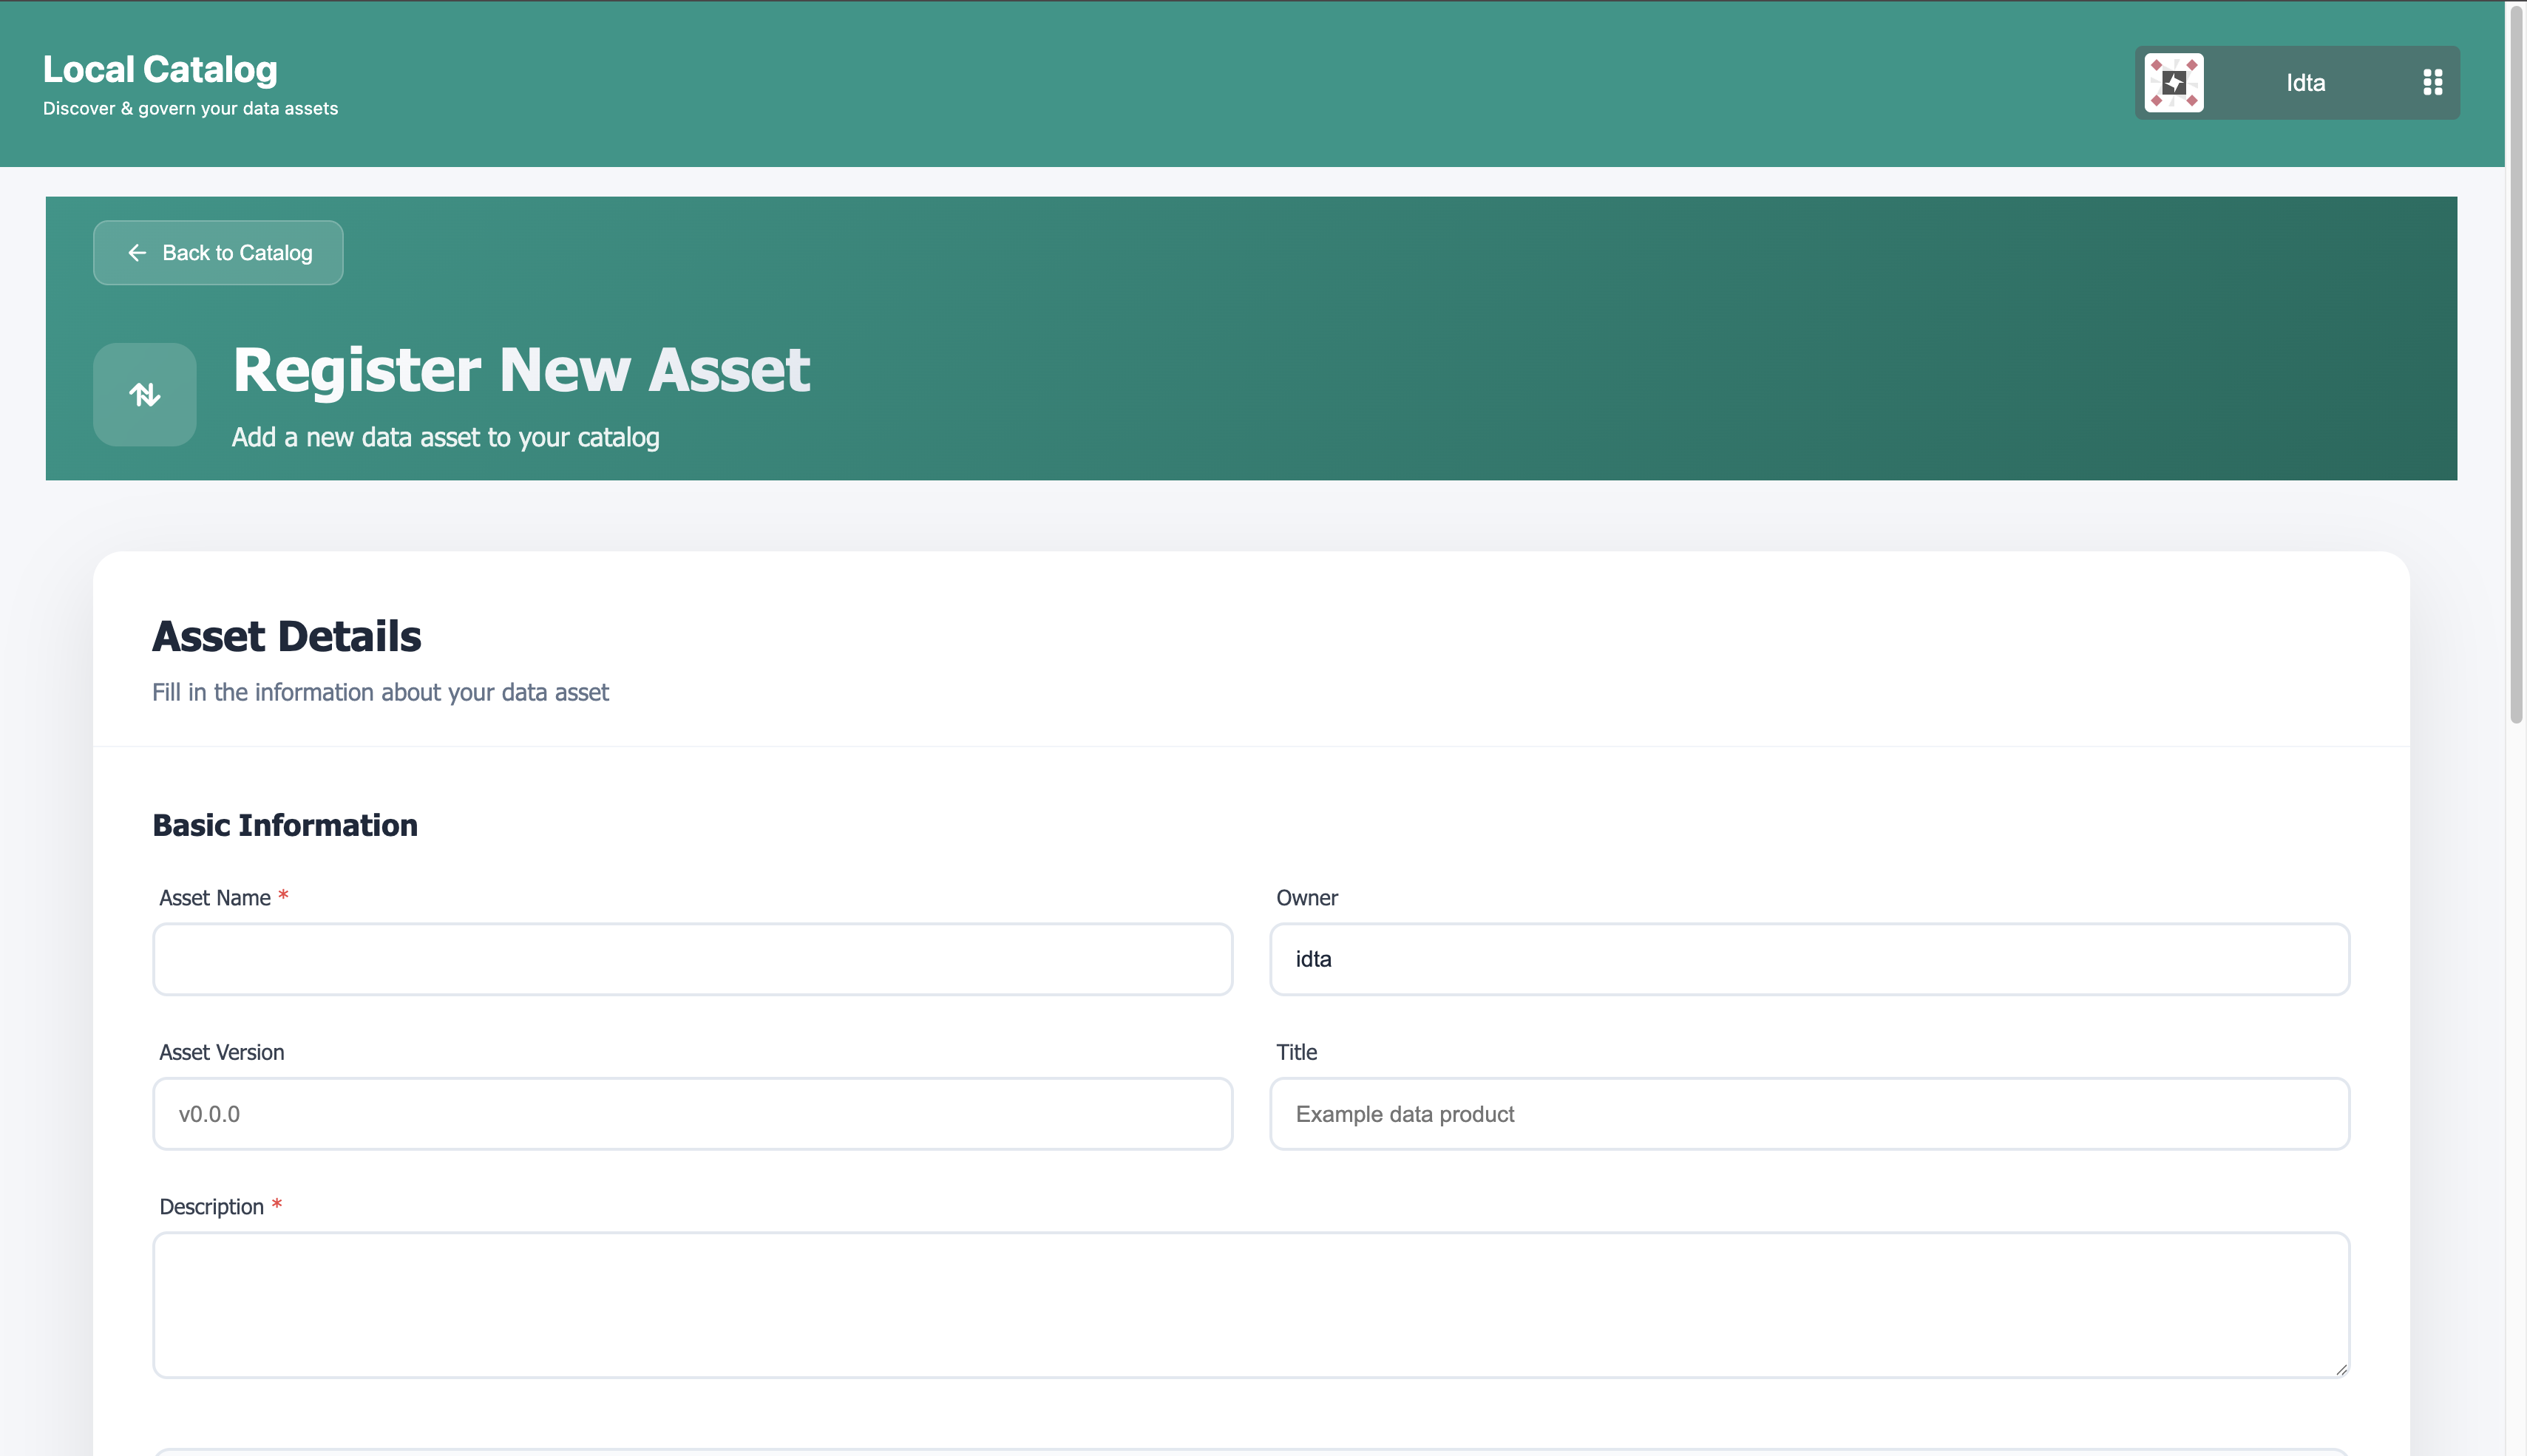
Task: Focus the Description text area
Action: (x=1251, y=1305)
